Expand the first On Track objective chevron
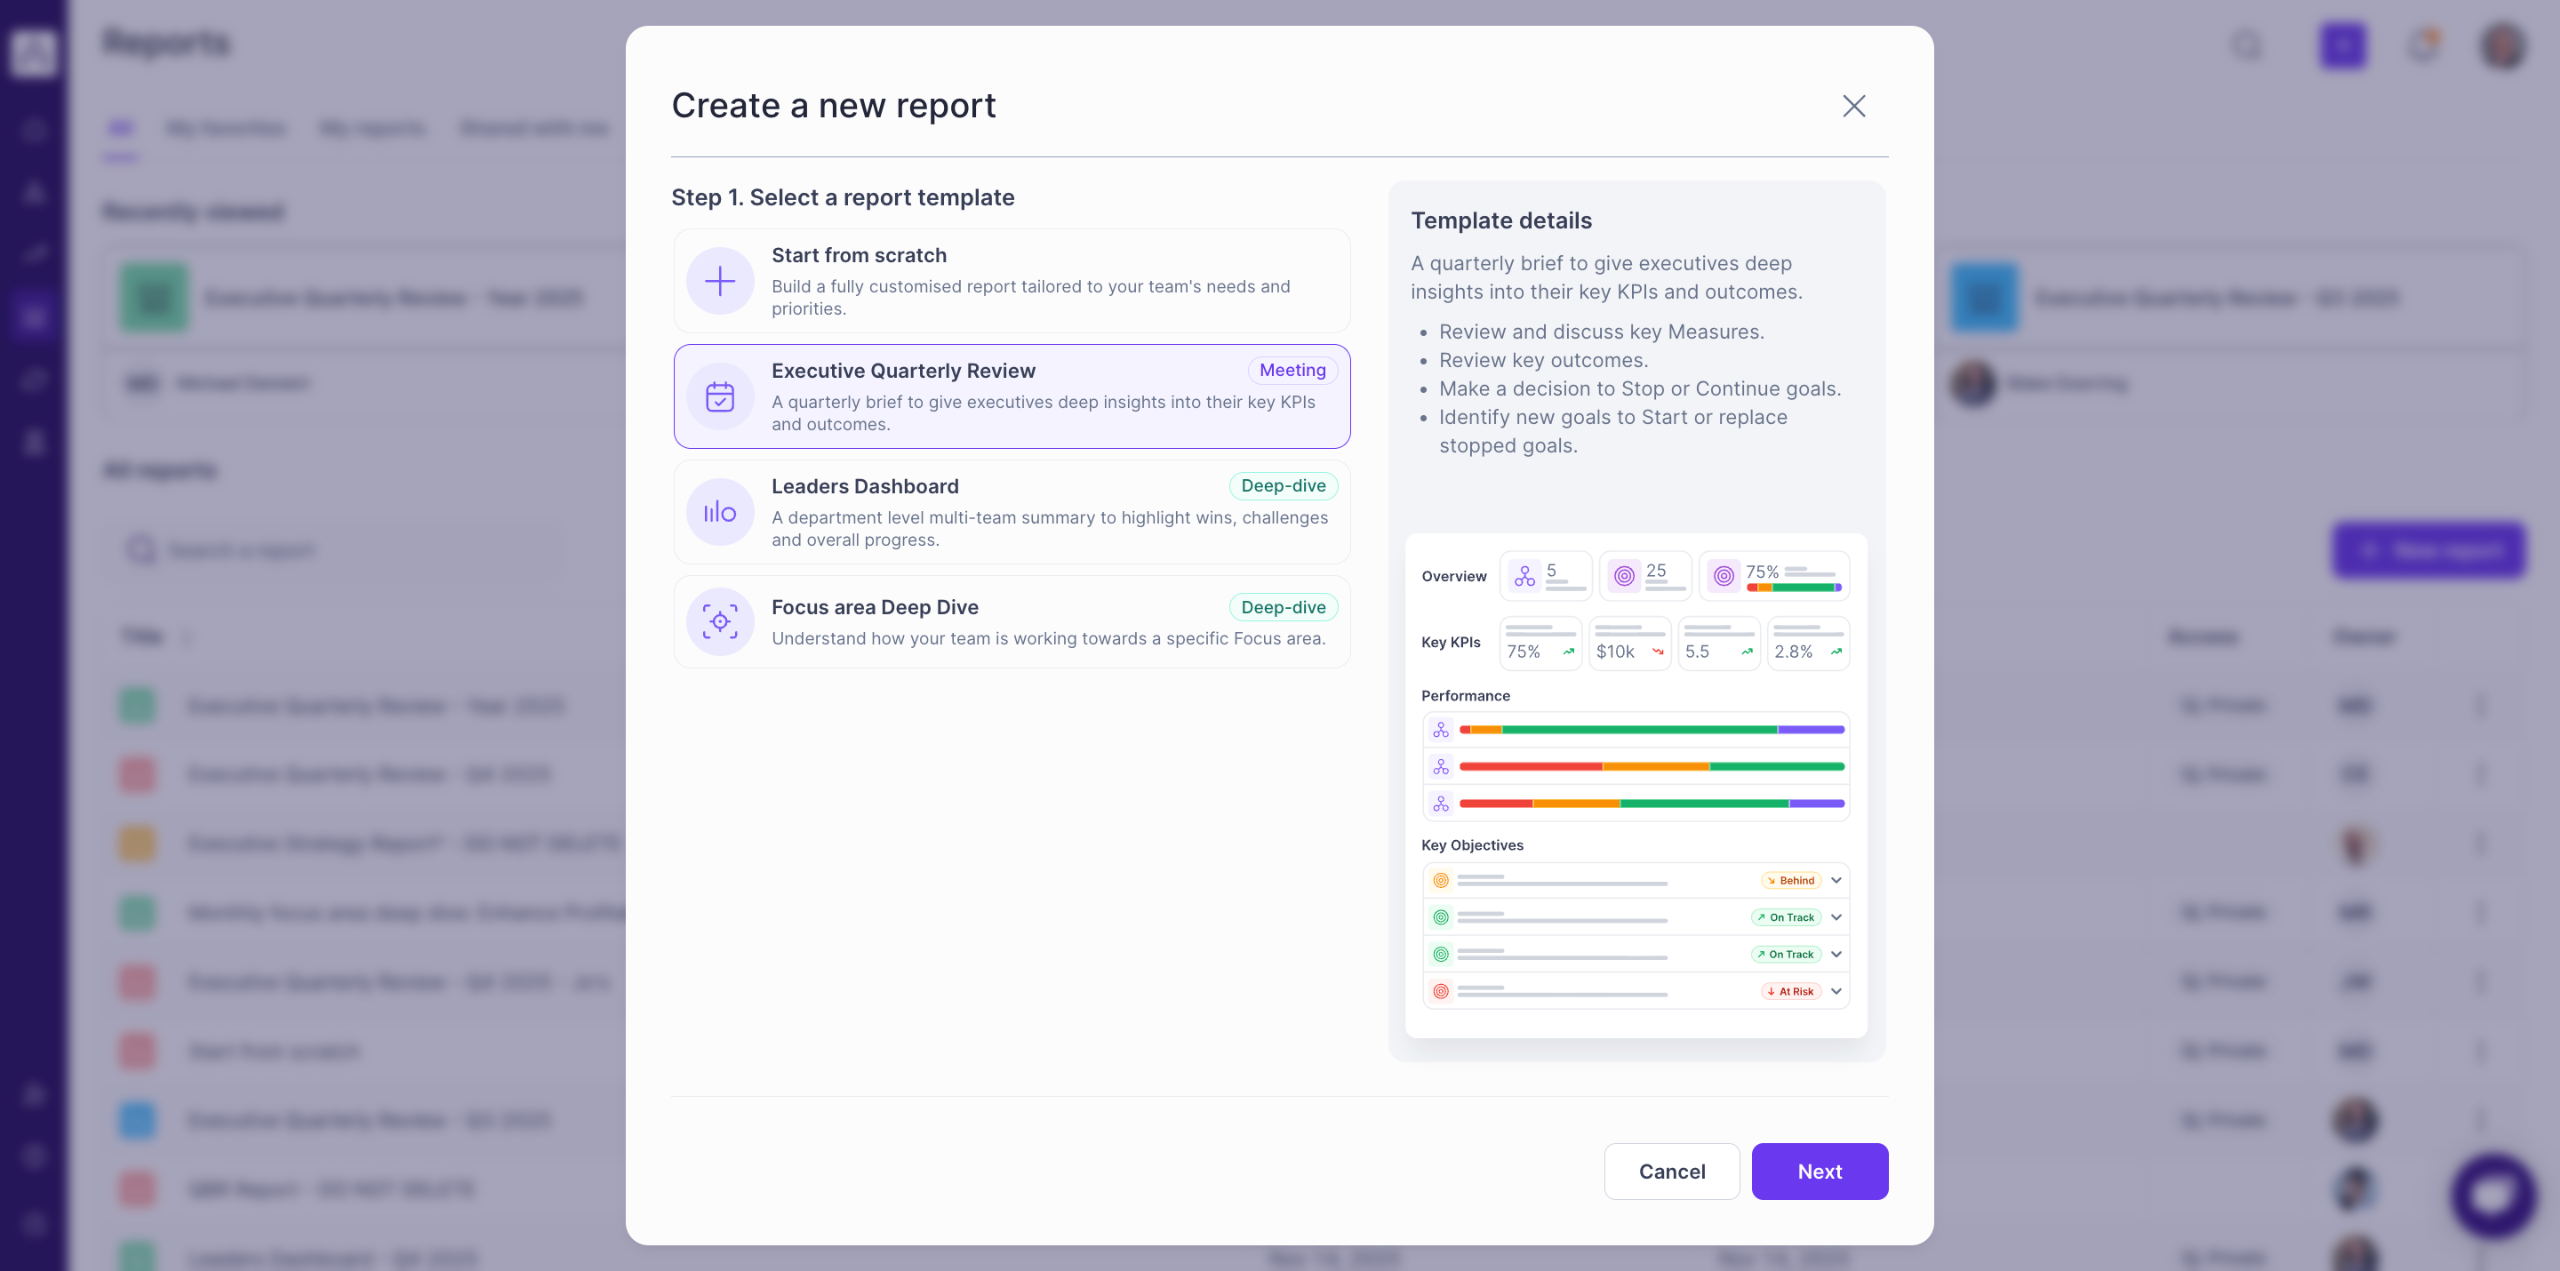The image size is (2560, 1271). point(1836,917)
